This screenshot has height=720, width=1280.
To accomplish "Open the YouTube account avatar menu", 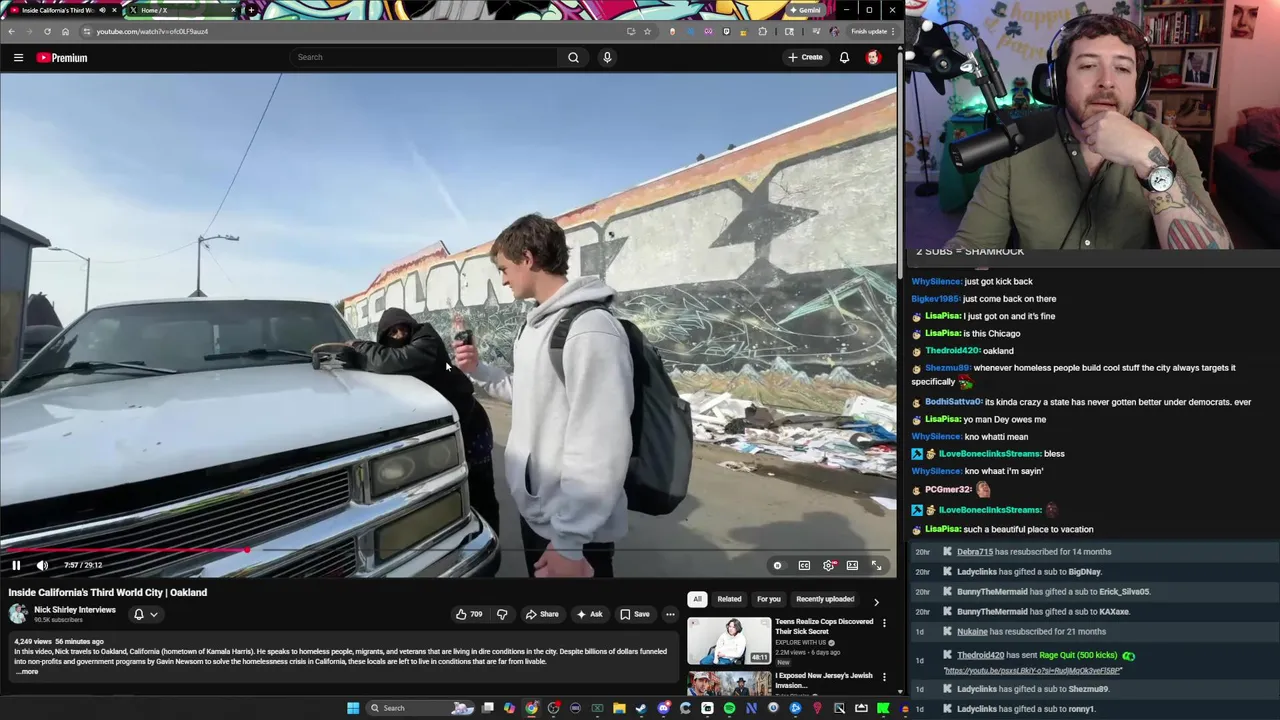I will pyautogui.click(x=873, y=57).
